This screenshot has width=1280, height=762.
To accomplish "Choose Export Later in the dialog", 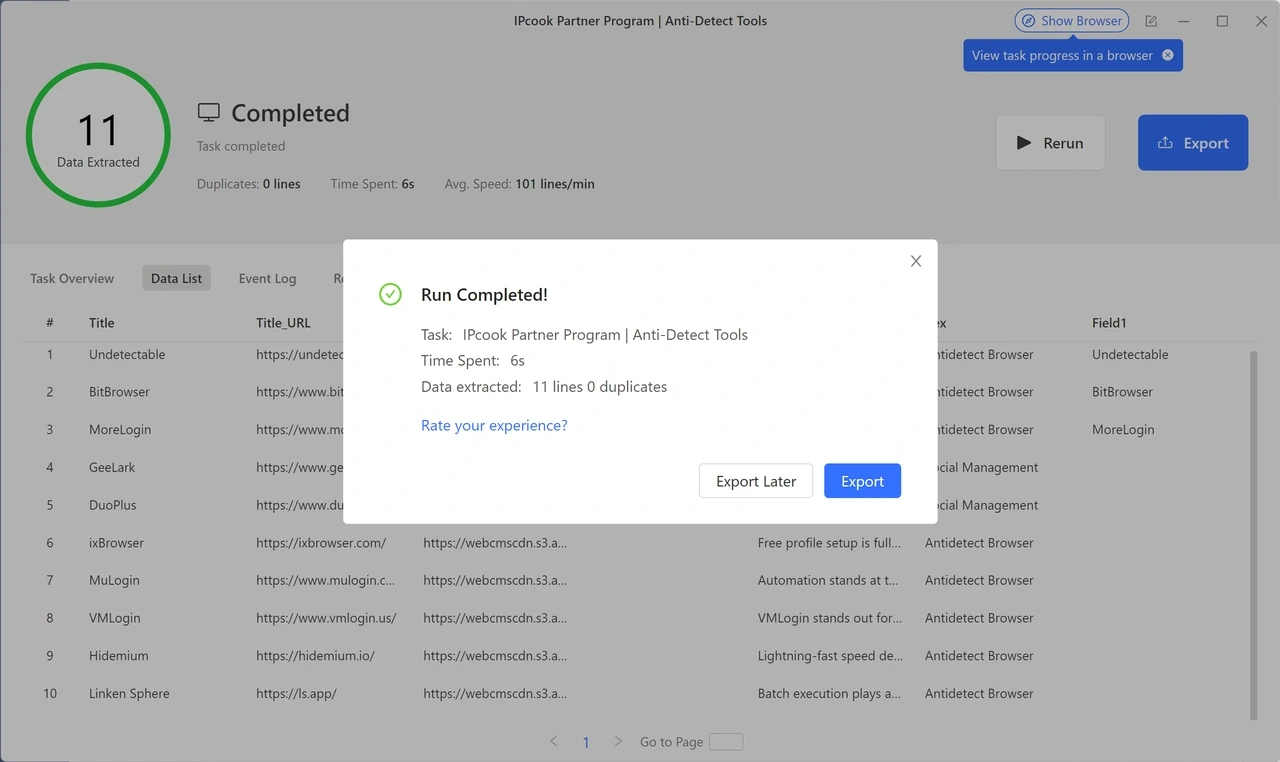I will pos(756,481).
